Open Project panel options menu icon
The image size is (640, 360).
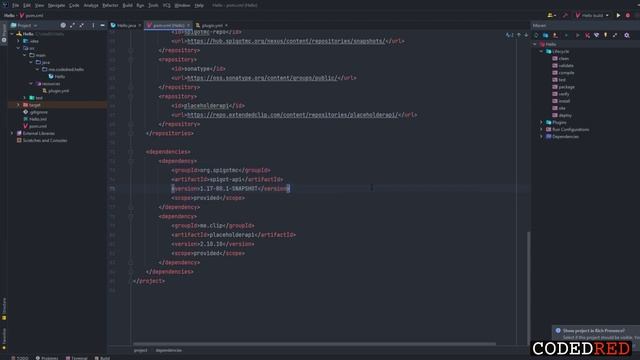click(93, 25)
